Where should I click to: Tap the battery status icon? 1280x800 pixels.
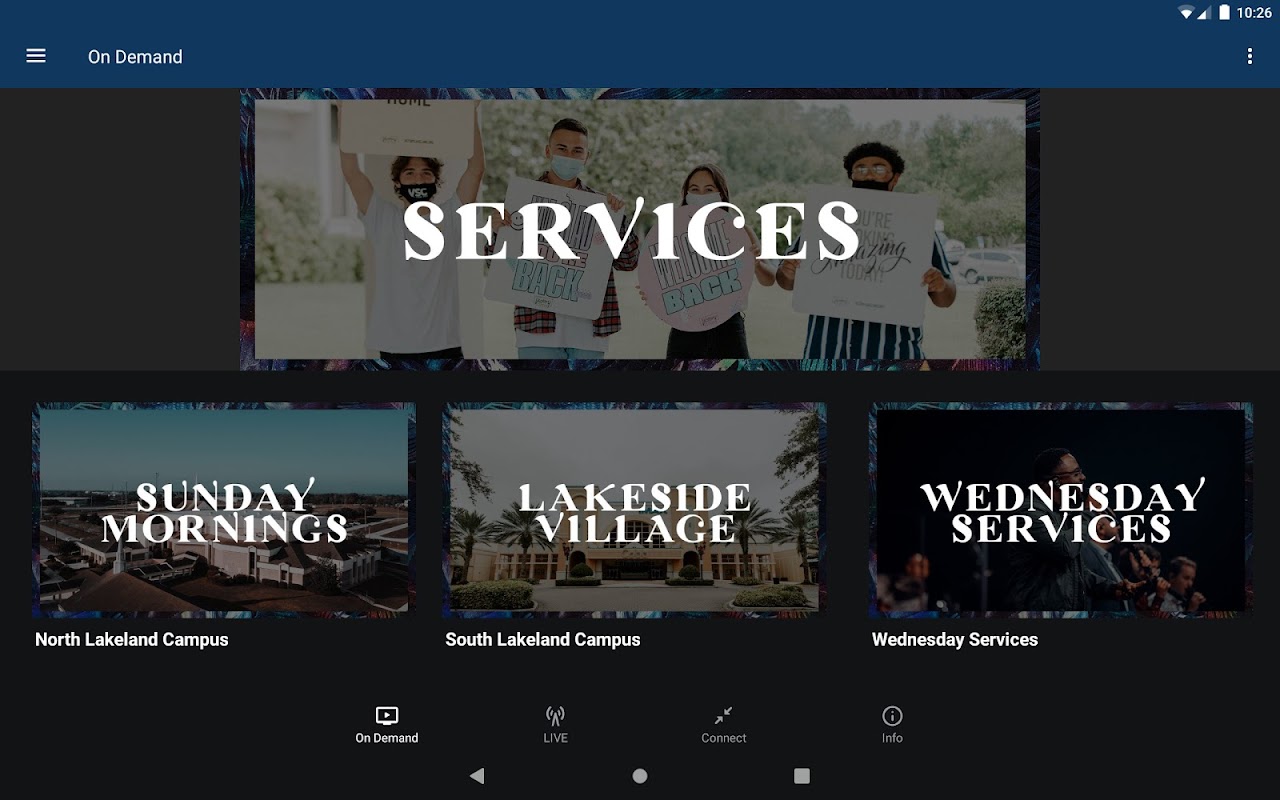pos(1224,12)
